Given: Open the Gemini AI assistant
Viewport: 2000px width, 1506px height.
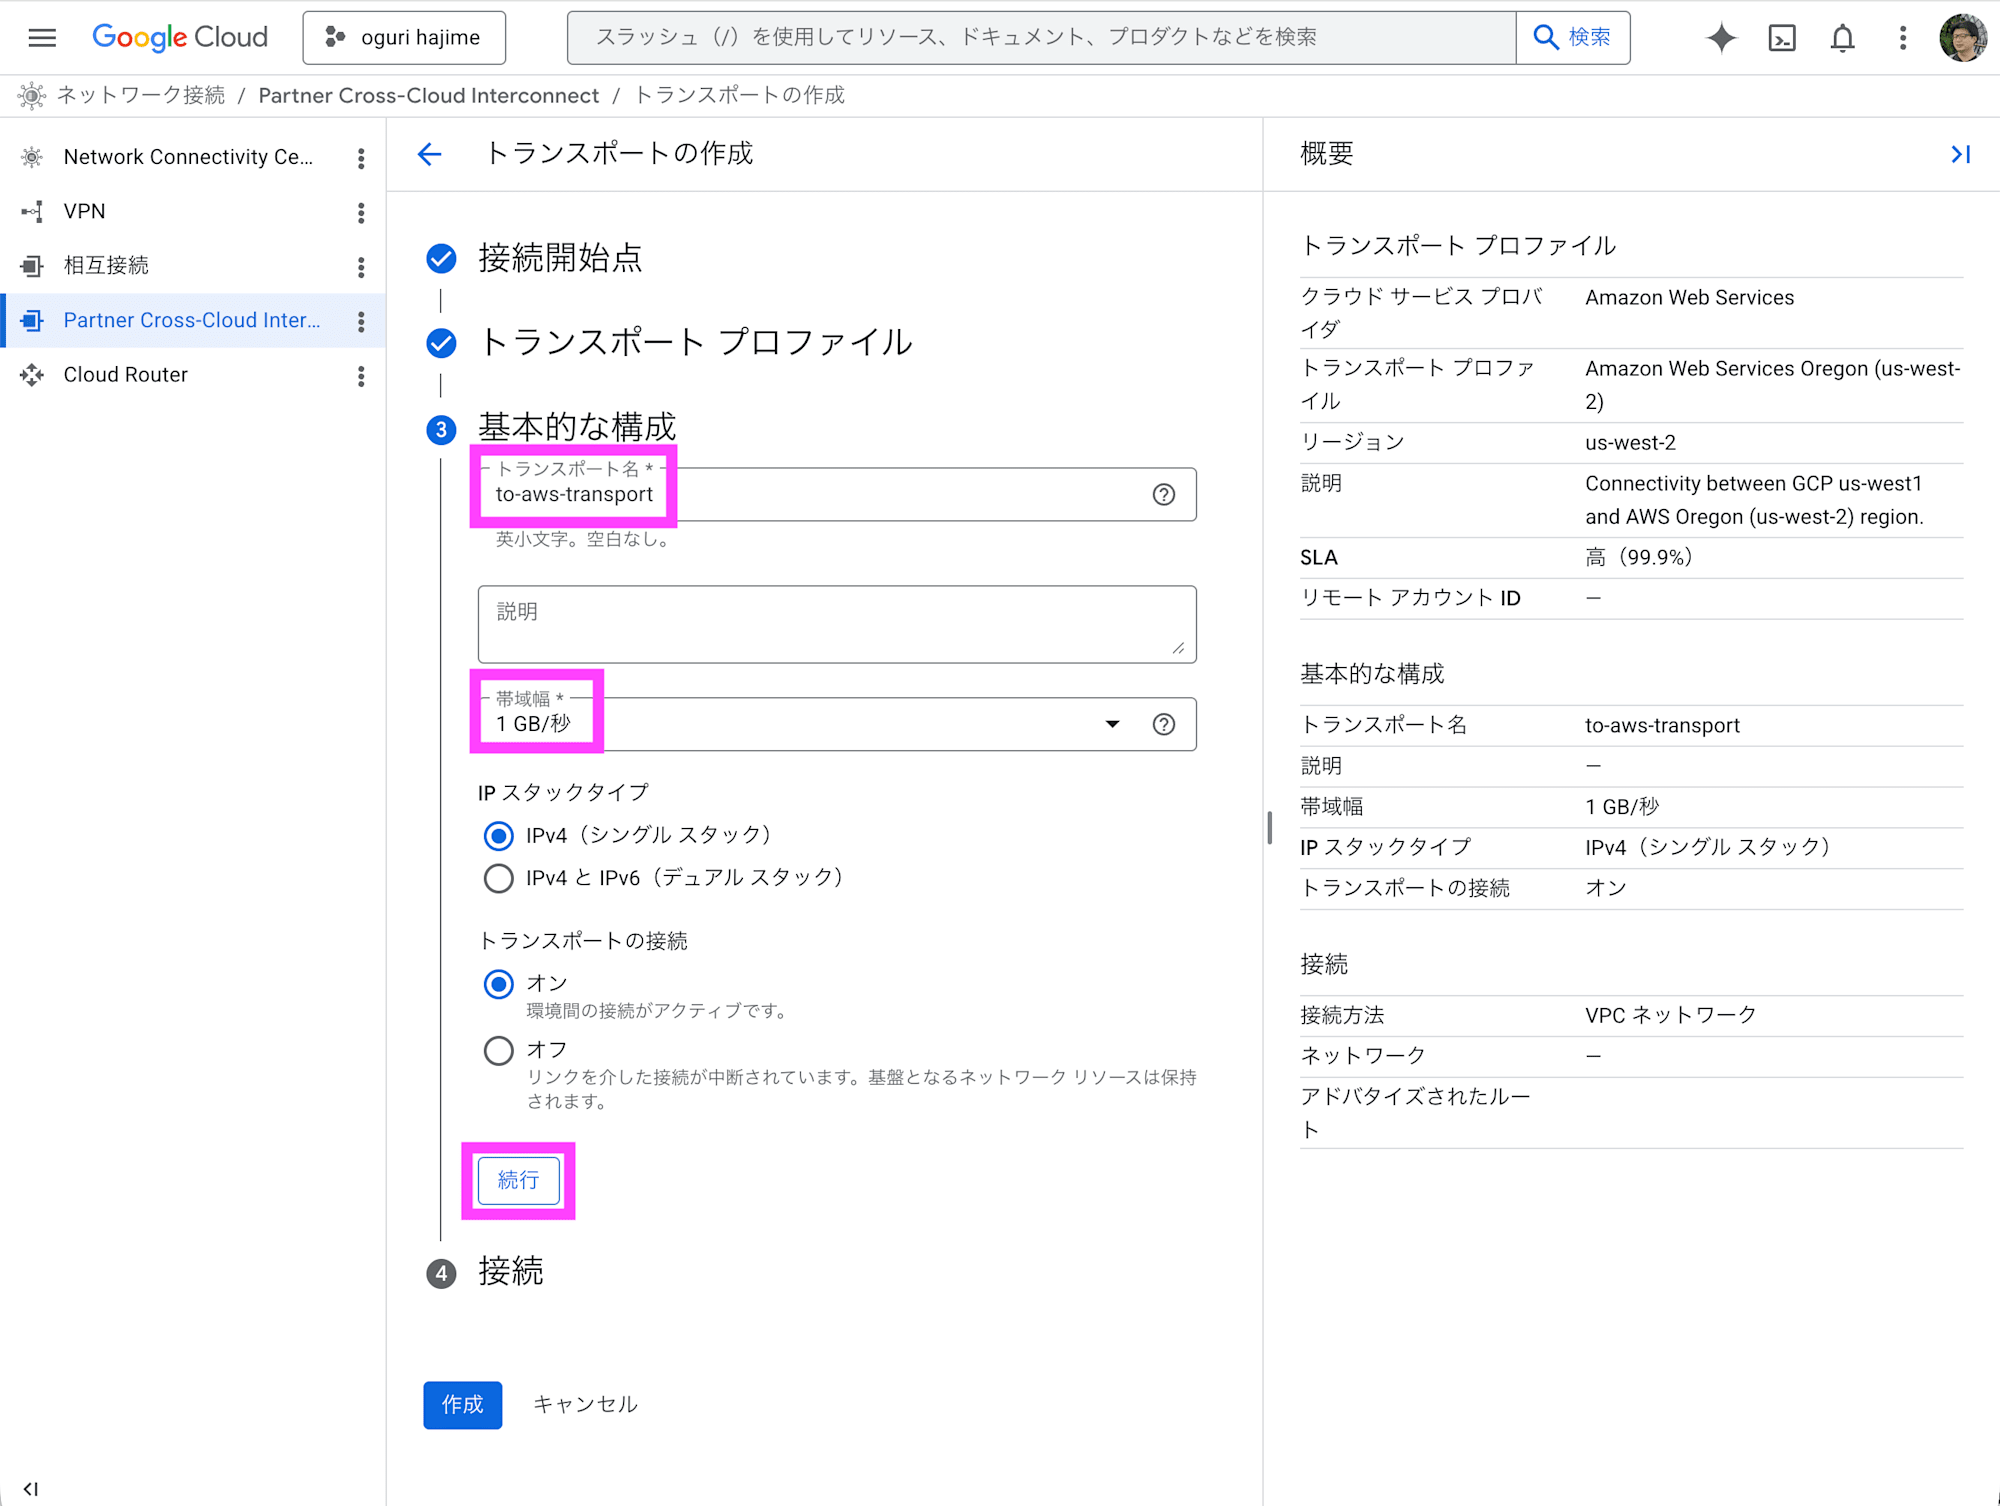Looking at the screenshot, I should (x=1721, y=37).
